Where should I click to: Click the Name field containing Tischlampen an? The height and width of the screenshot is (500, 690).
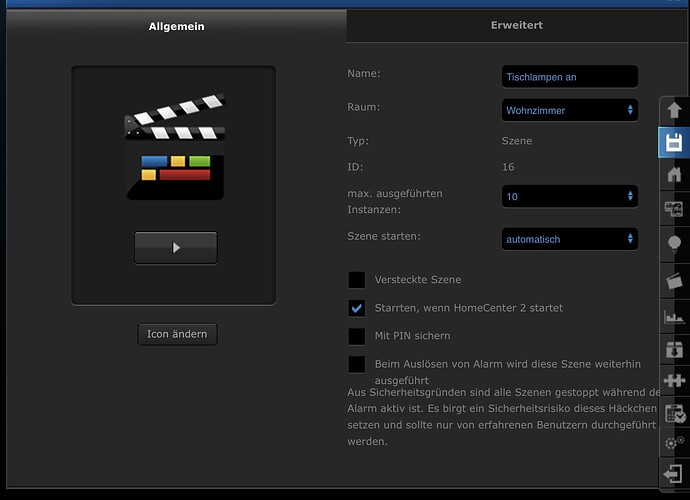coord(569,77)
